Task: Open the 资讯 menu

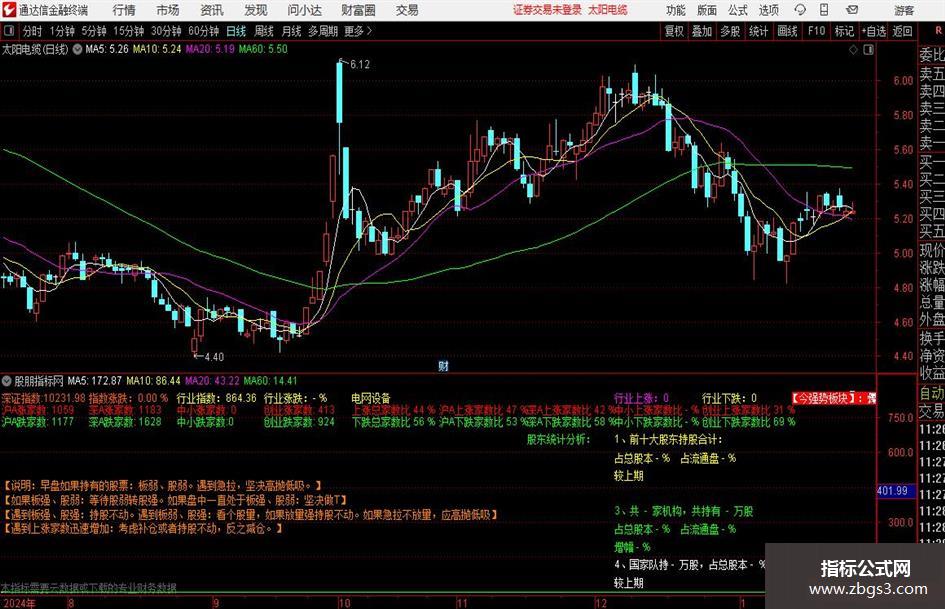Action: coord(212,10)
